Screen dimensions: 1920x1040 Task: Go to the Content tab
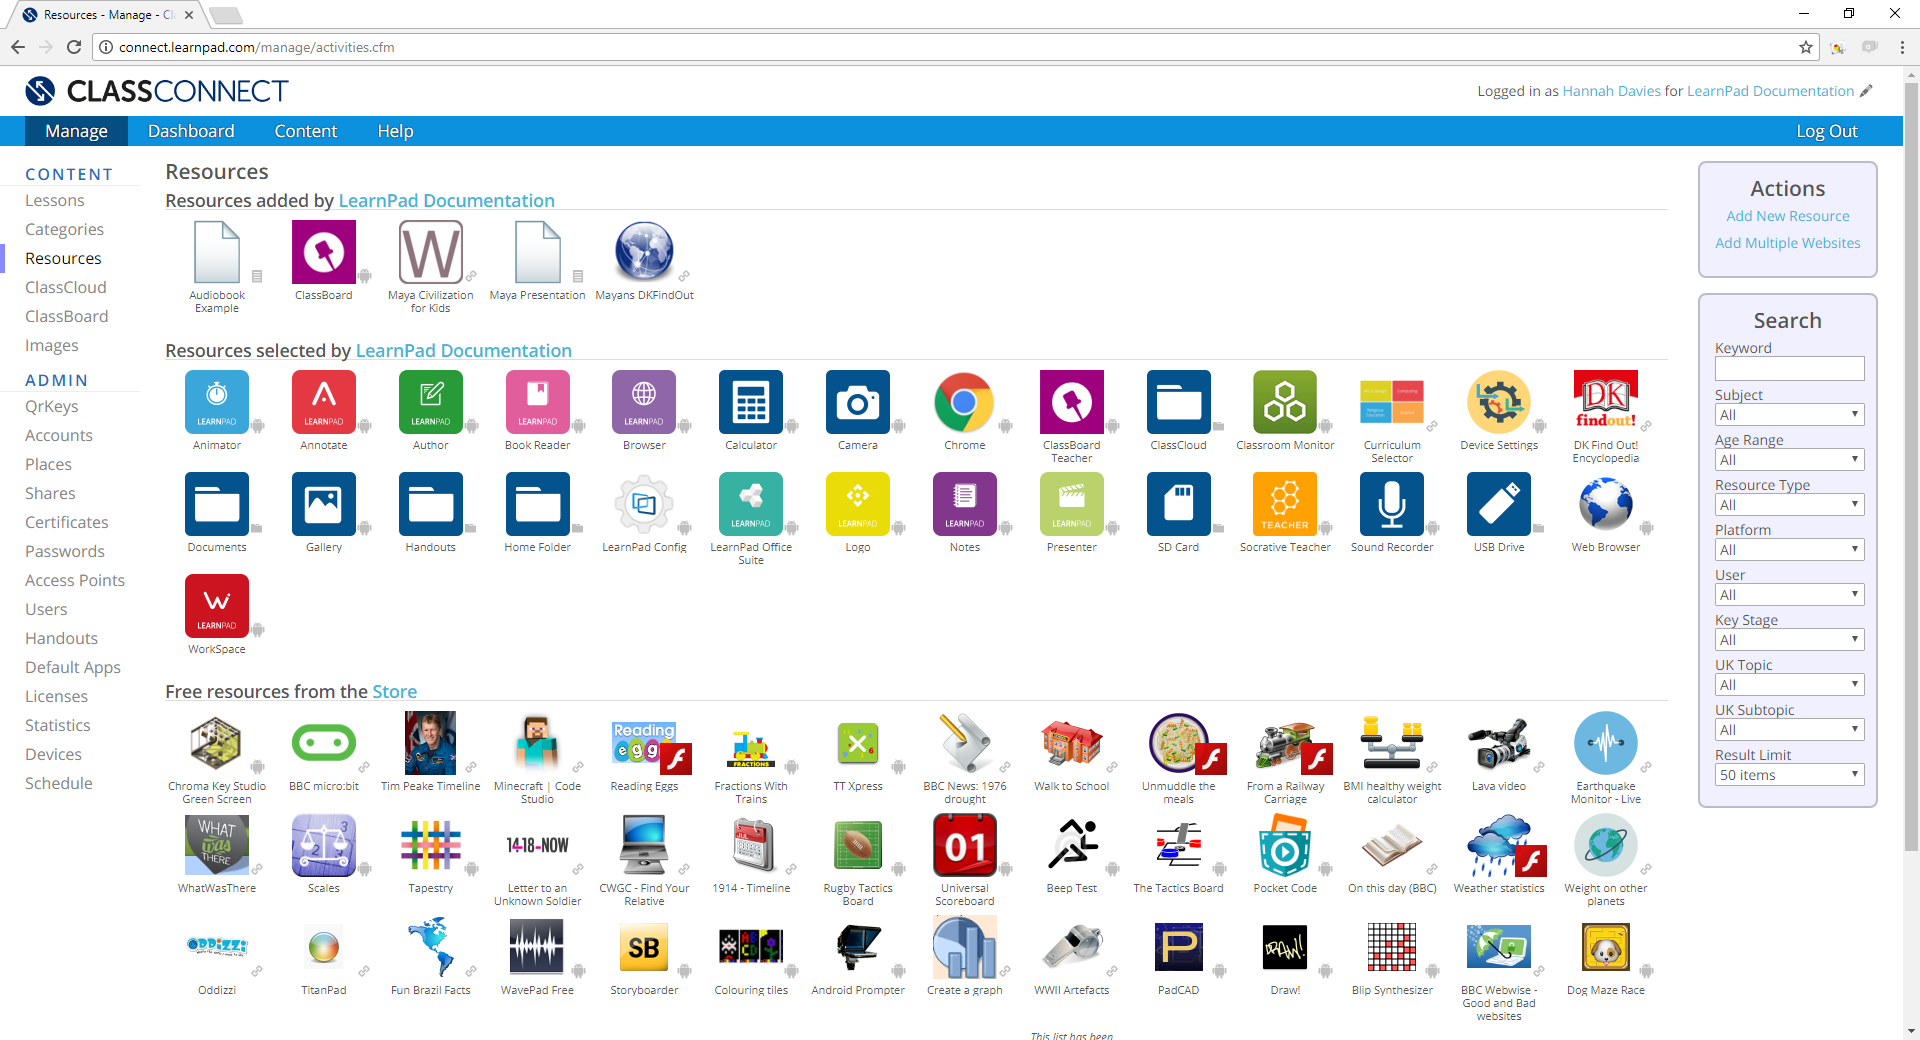pyautogui.click(x=306, y=131)
